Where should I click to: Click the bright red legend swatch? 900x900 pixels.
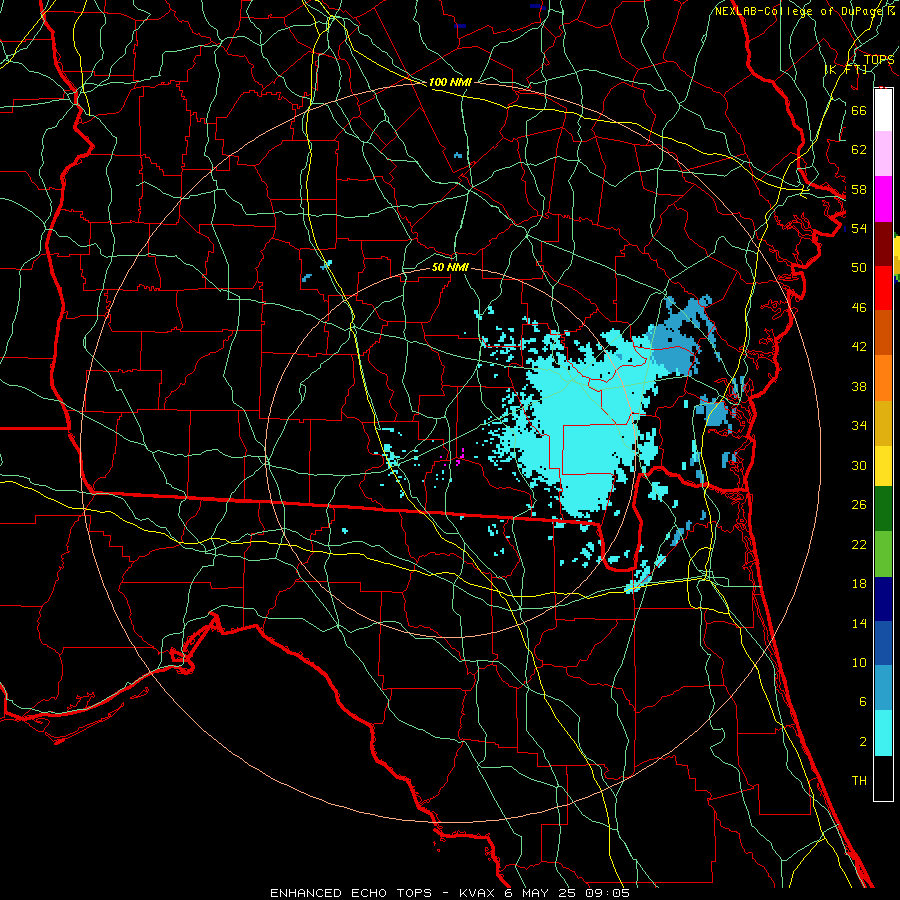883,288
